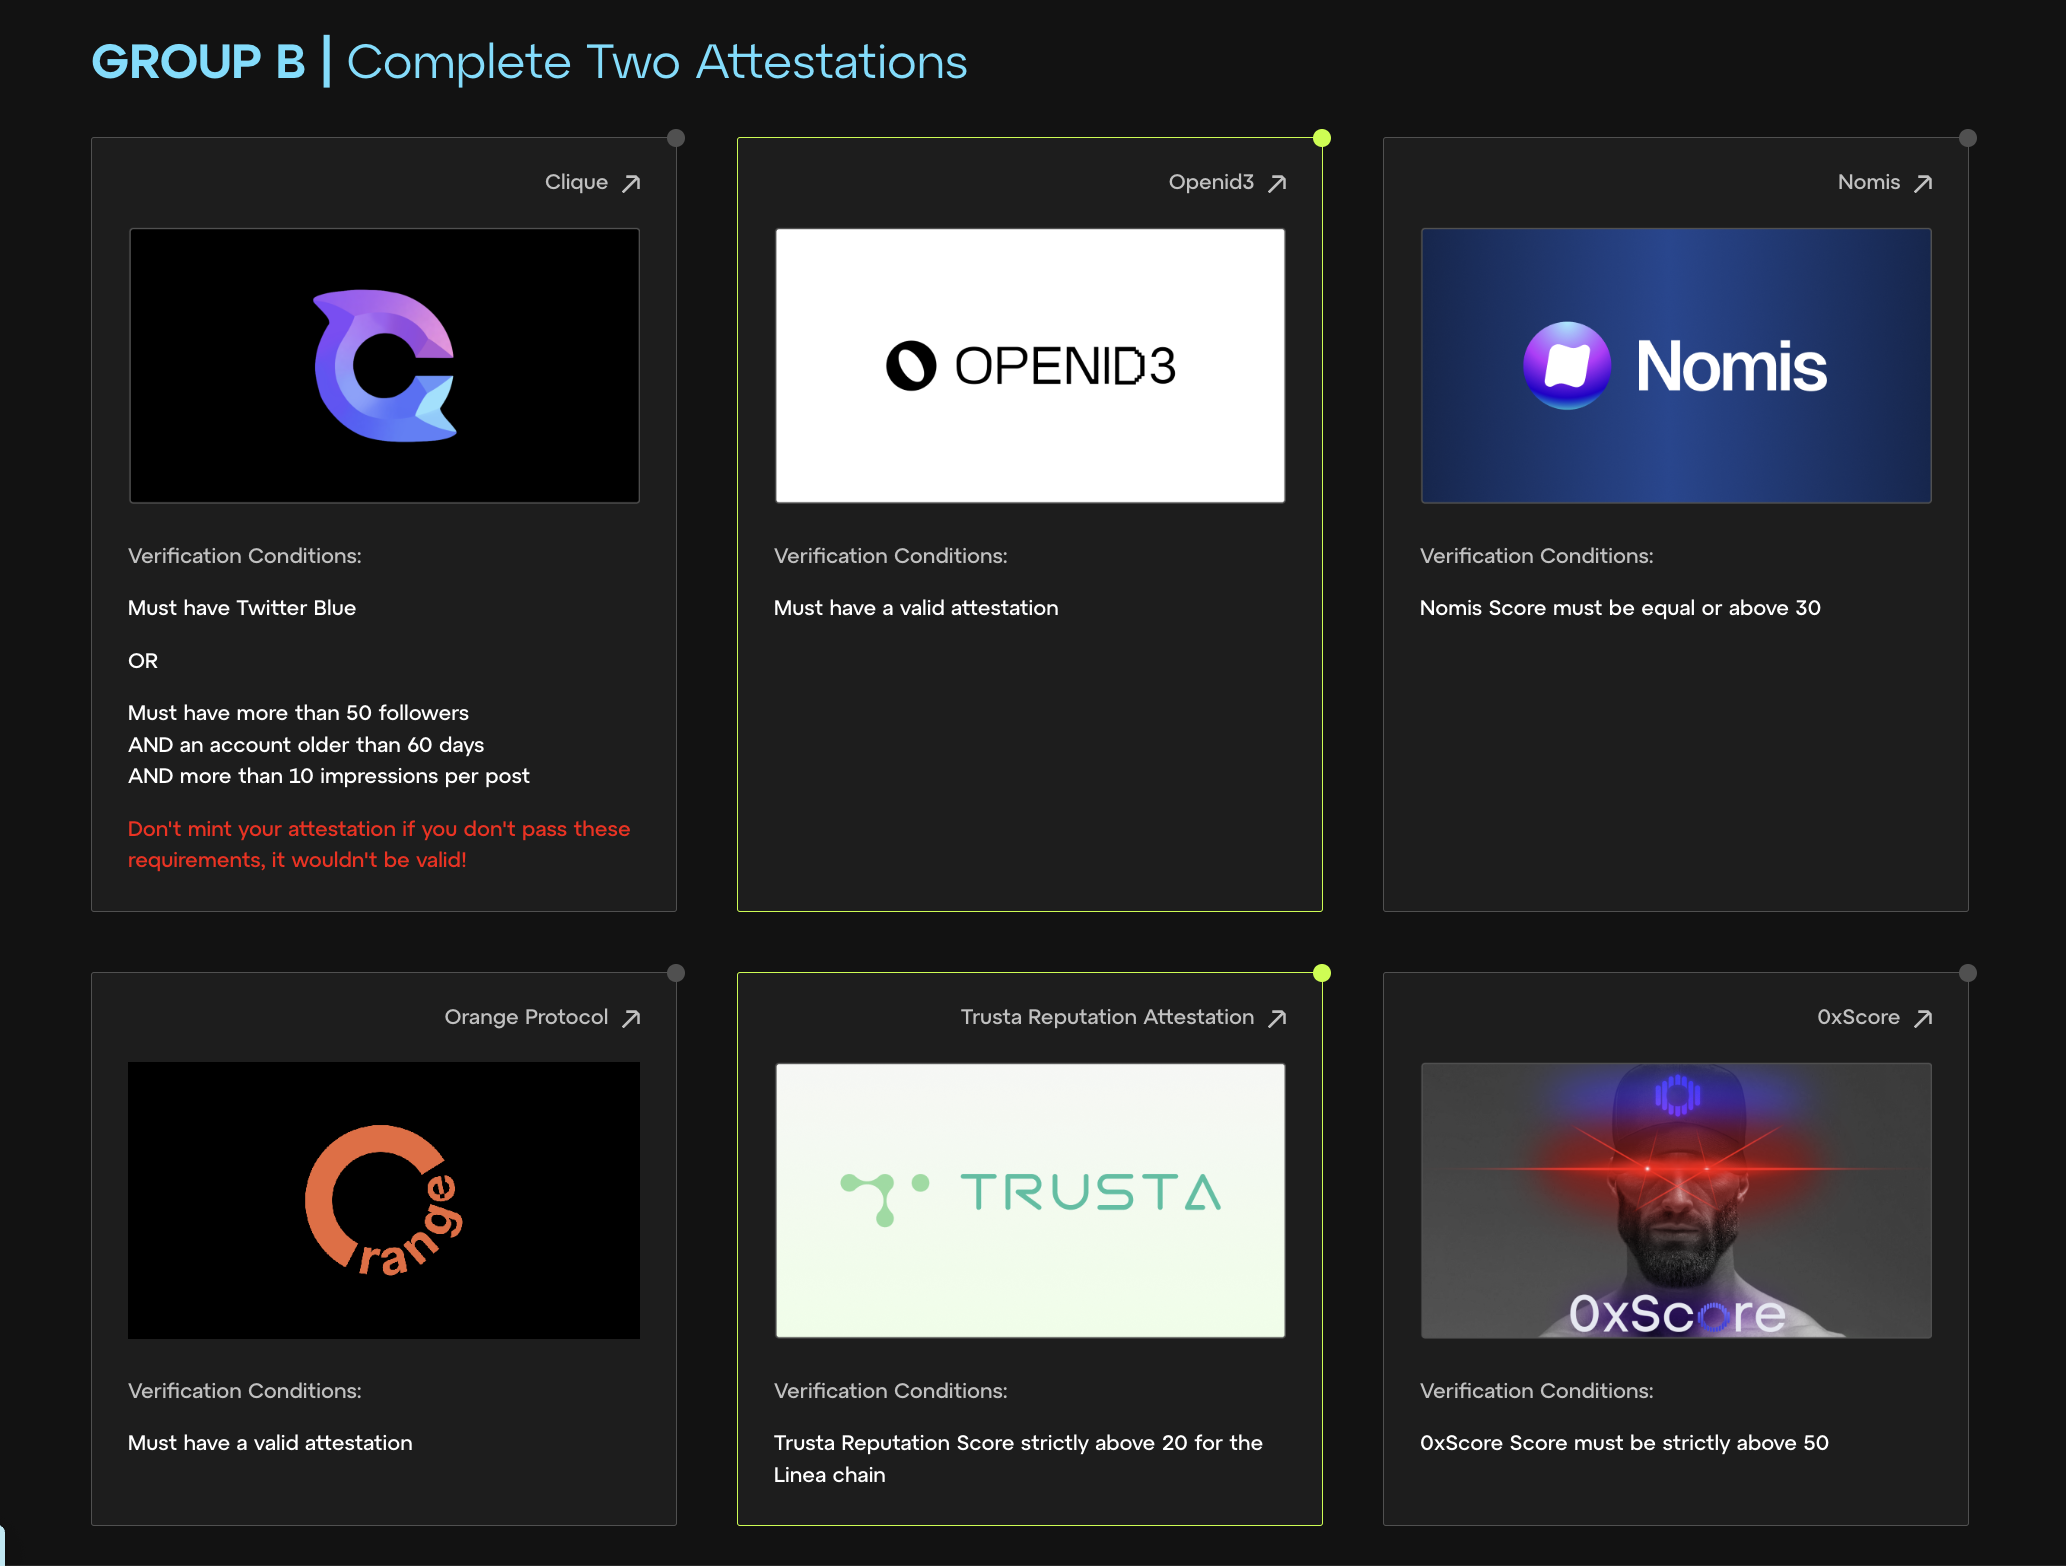
Task: Click 'Must have a valid attestation' under Openid3
Action: point(916,608)
